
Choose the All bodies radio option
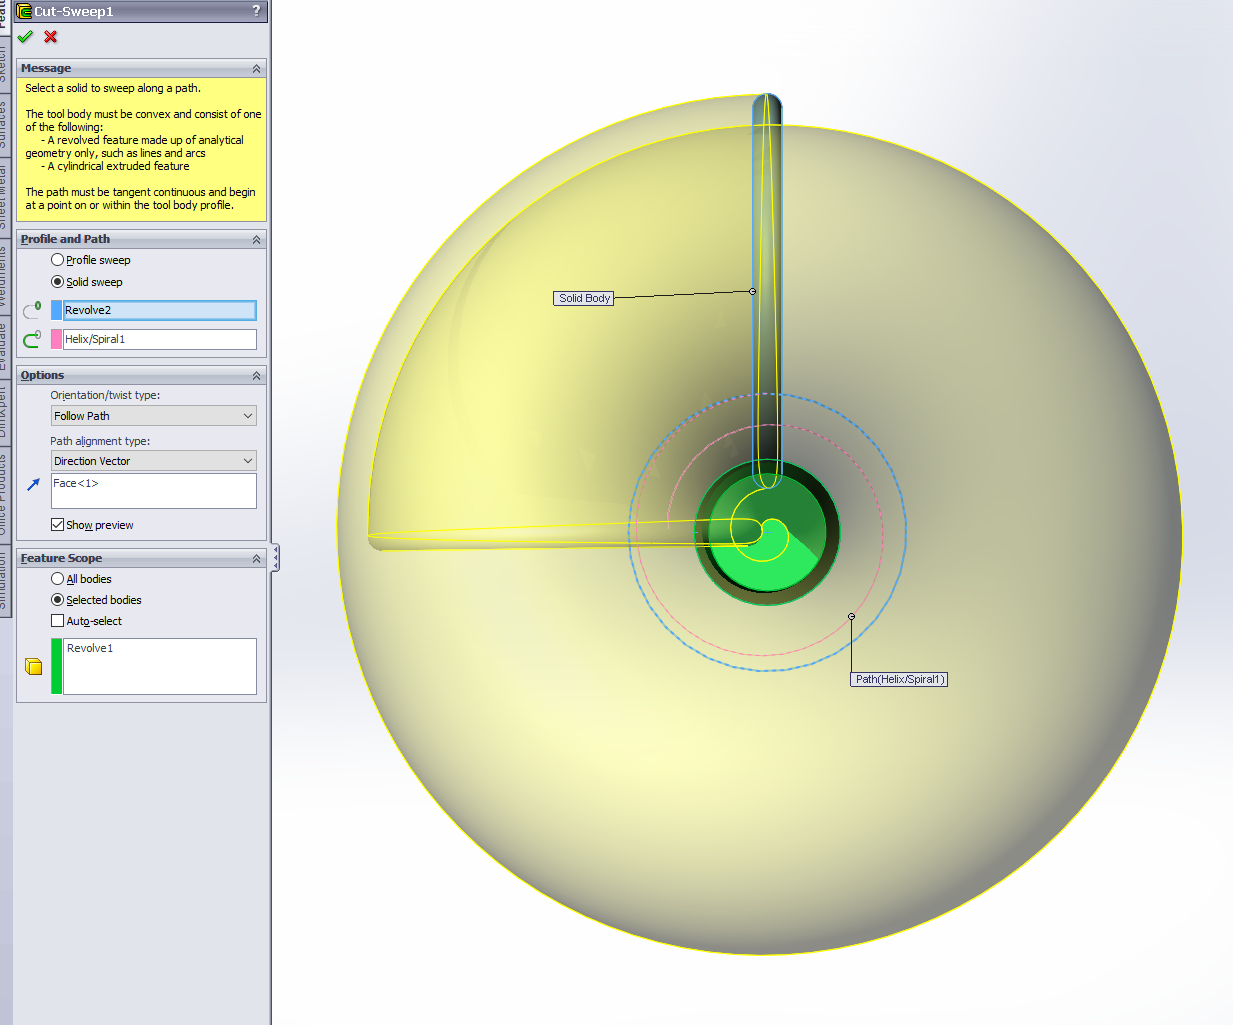coord(58,579)
